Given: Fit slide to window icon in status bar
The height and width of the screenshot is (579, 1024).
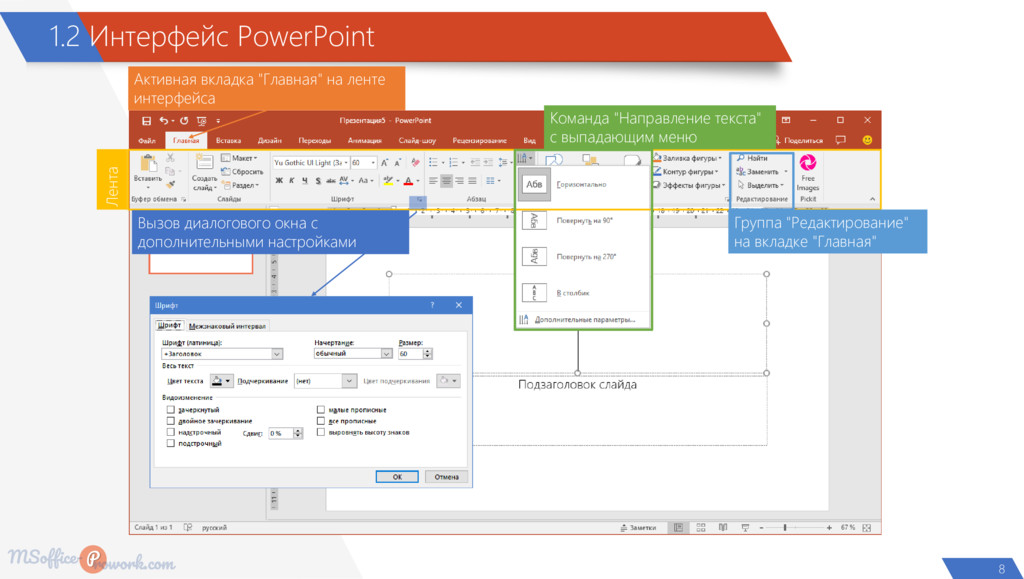Looking at the screenshot, I should 867,527.
